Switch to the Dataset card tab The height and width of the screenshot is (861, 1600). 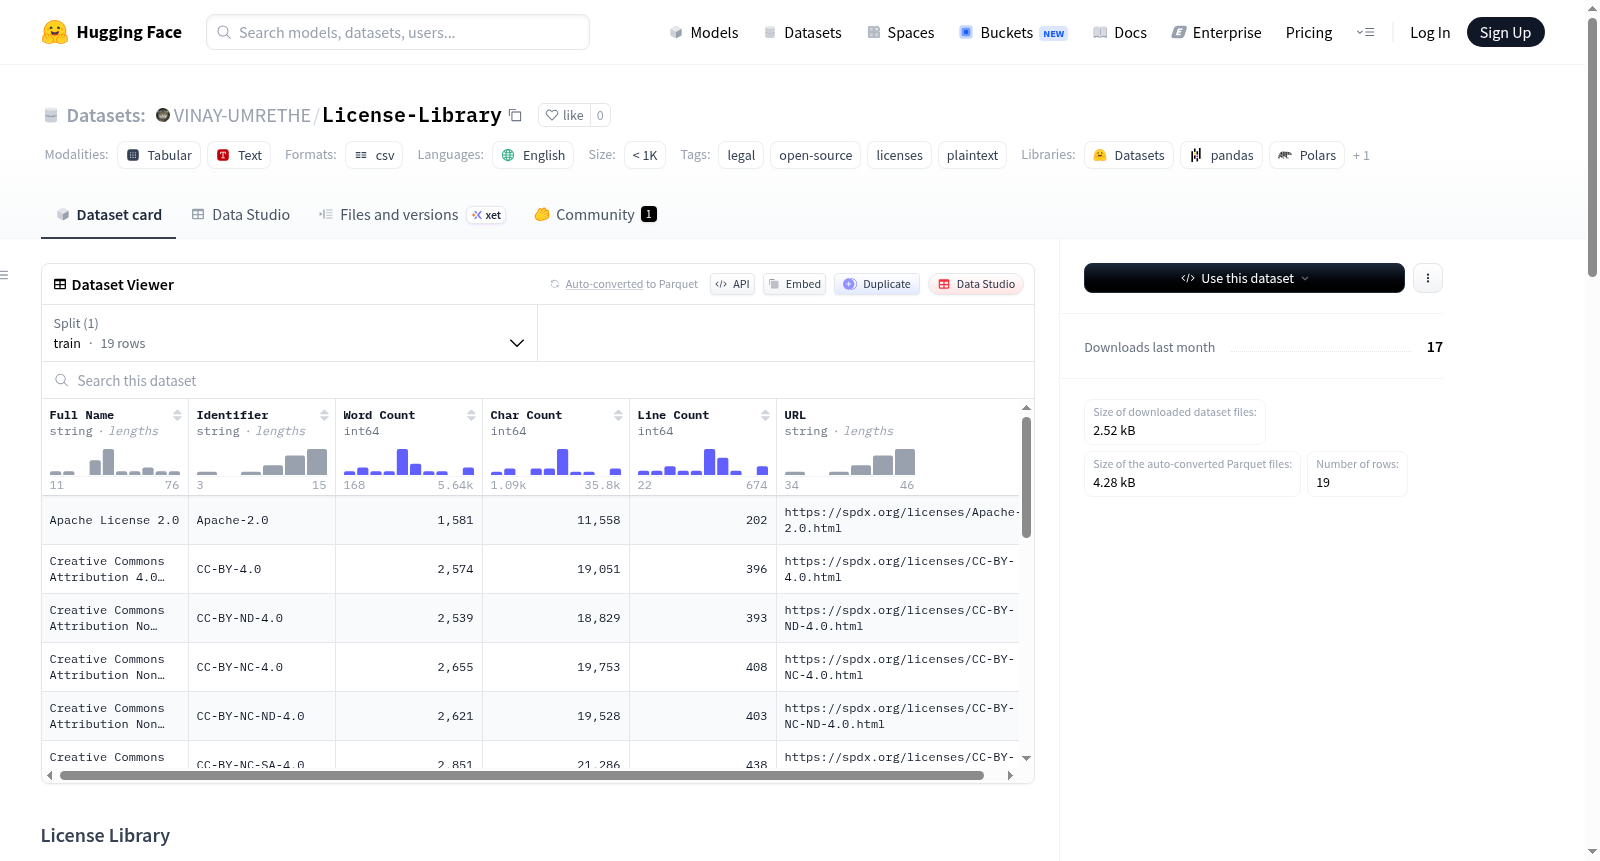click(x=108, y=215)
